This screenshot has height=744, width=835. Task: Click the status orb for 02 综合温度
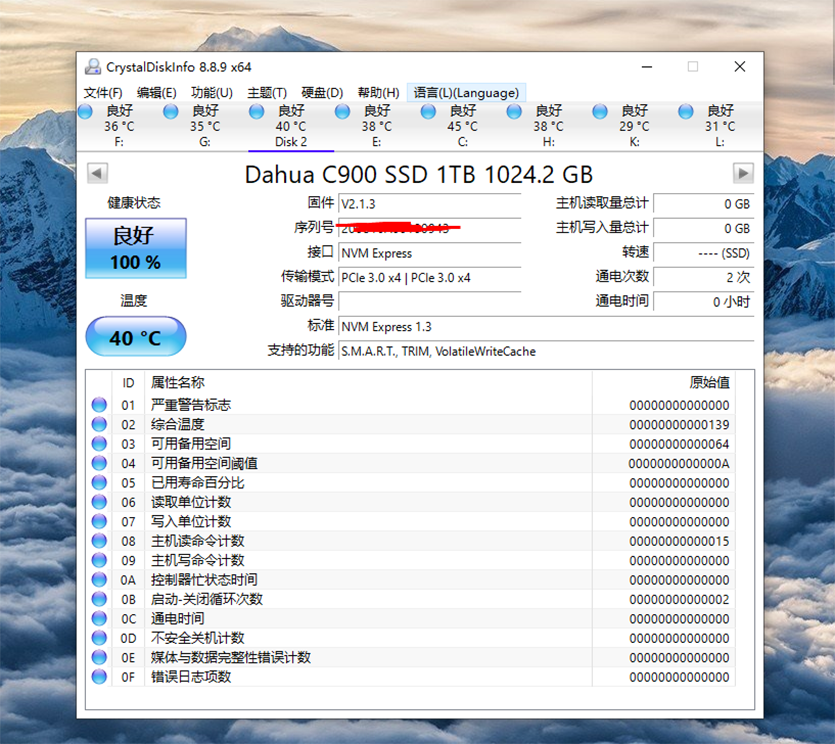(x=99, y=424)
